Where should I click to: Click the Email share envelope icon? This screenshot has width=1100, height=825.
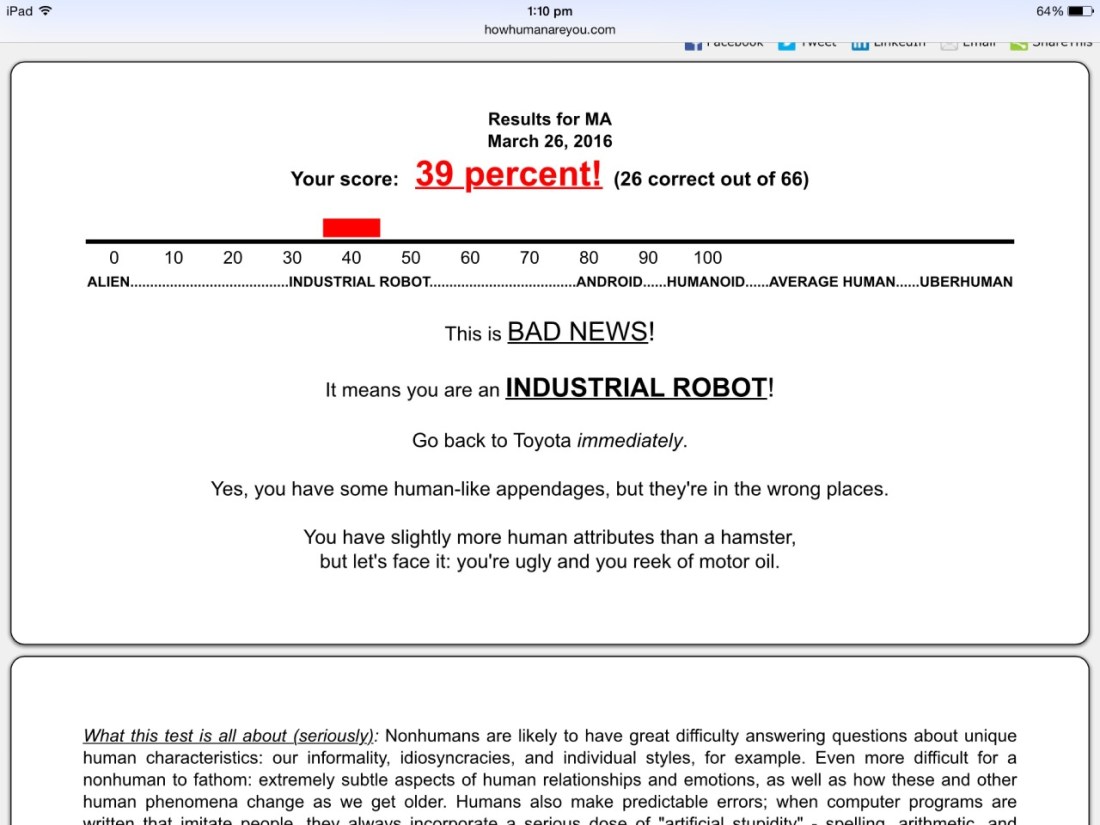[948, 45]
